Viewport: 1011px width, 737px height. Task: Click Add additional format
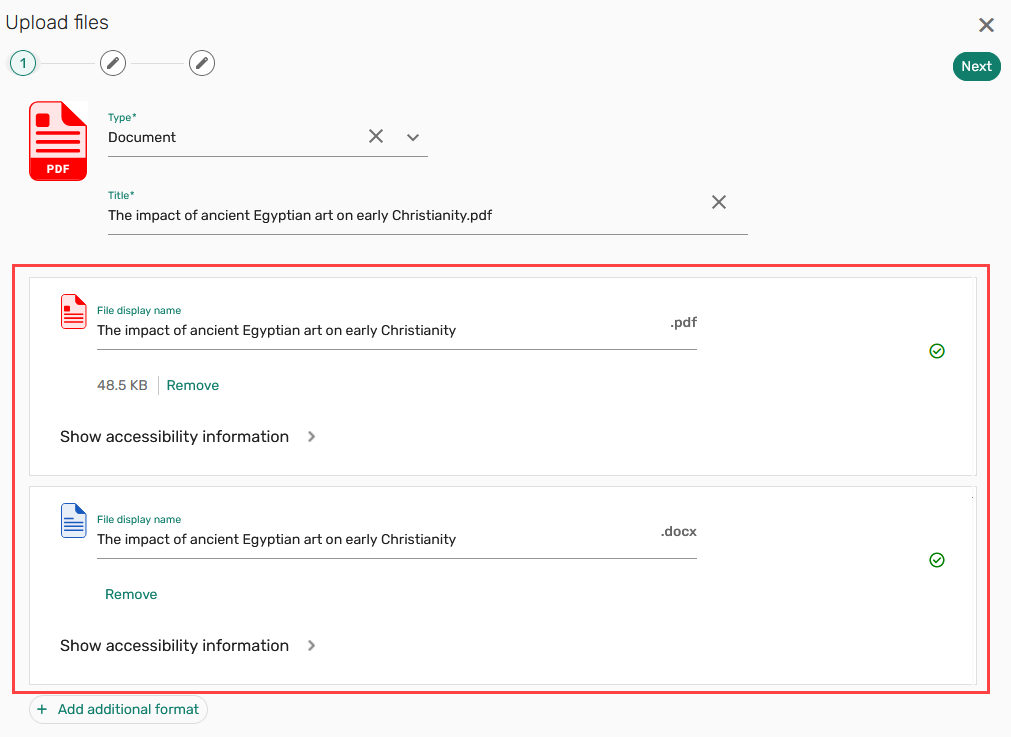pos(118,709)
